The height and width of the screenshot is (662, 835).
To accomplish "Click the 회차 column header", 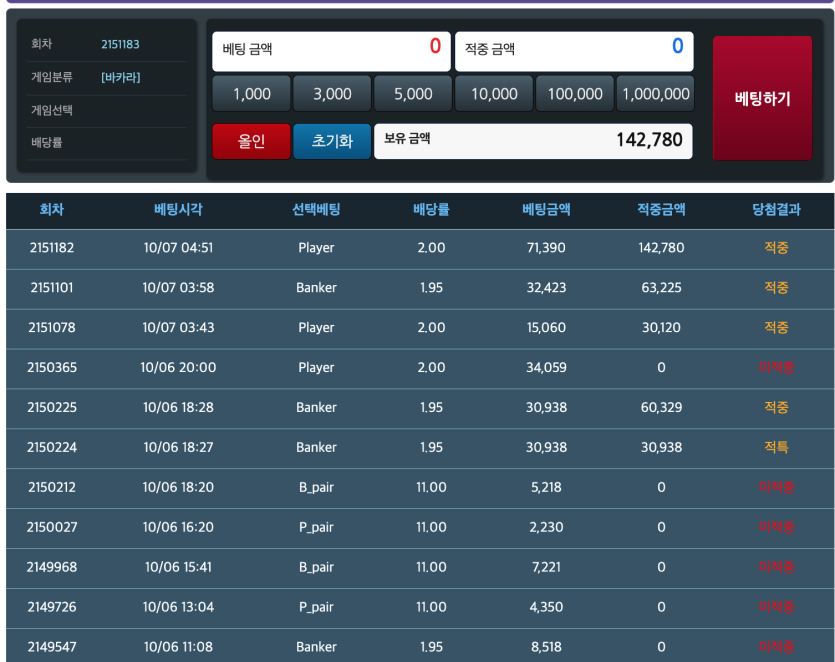I will 52,209.
